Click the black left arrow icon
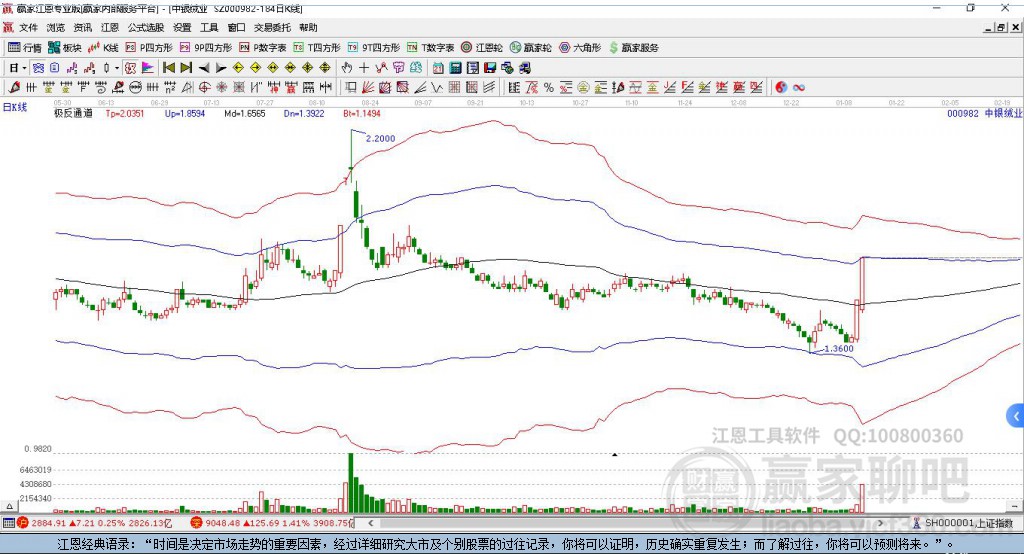This screenshot has width=1024, height=554. click(204, 68)
